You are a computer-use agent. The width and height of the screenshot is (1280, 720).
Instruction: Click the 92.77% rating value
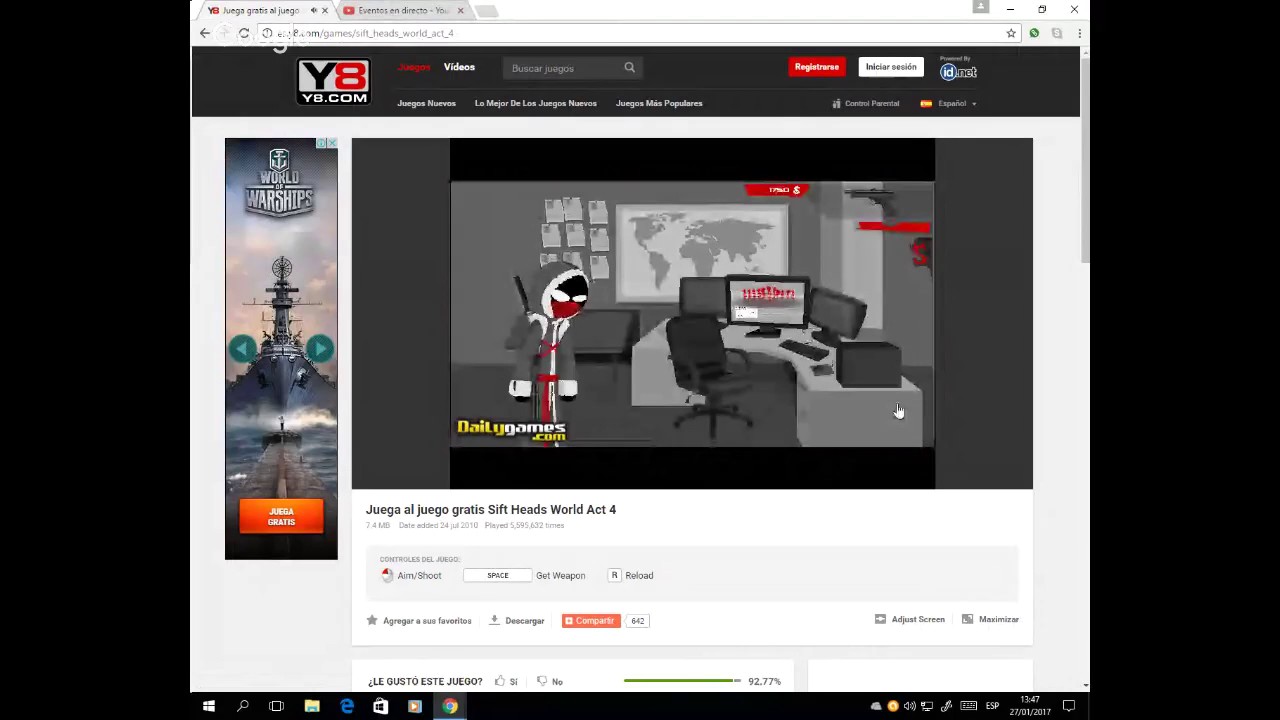point(764,681)
